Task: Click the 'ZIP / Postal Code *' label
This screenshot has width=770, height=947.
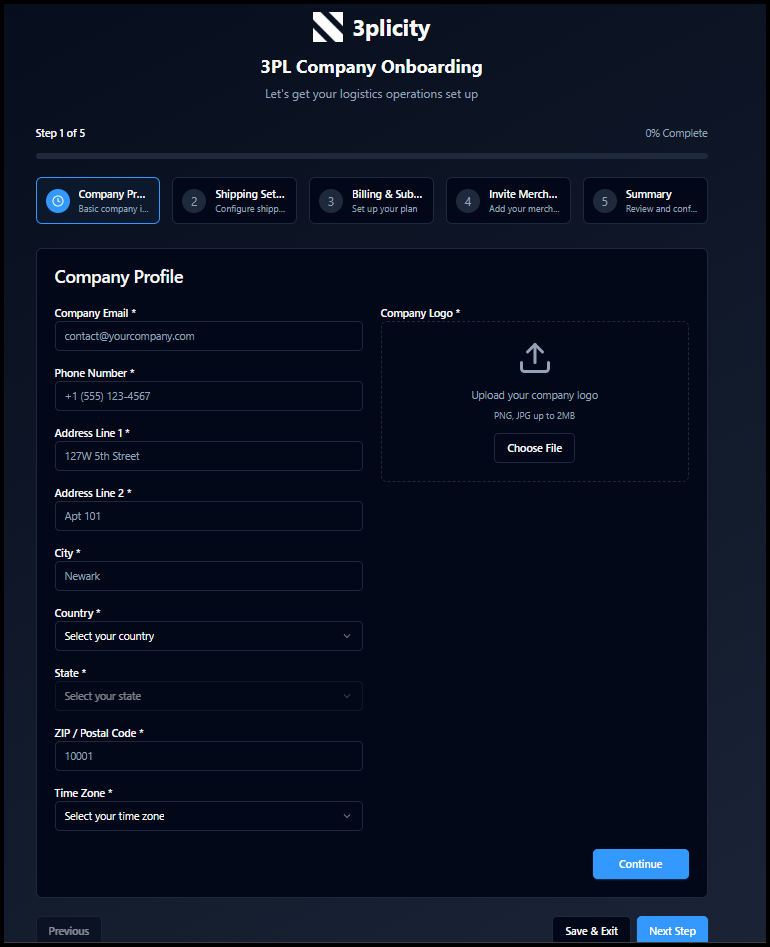Action: 99,733
